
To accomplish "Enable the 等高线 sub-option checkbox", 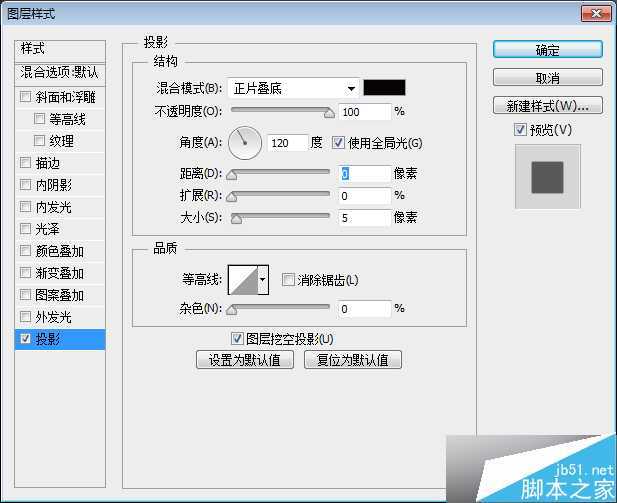I will click(x=39, y=118).
